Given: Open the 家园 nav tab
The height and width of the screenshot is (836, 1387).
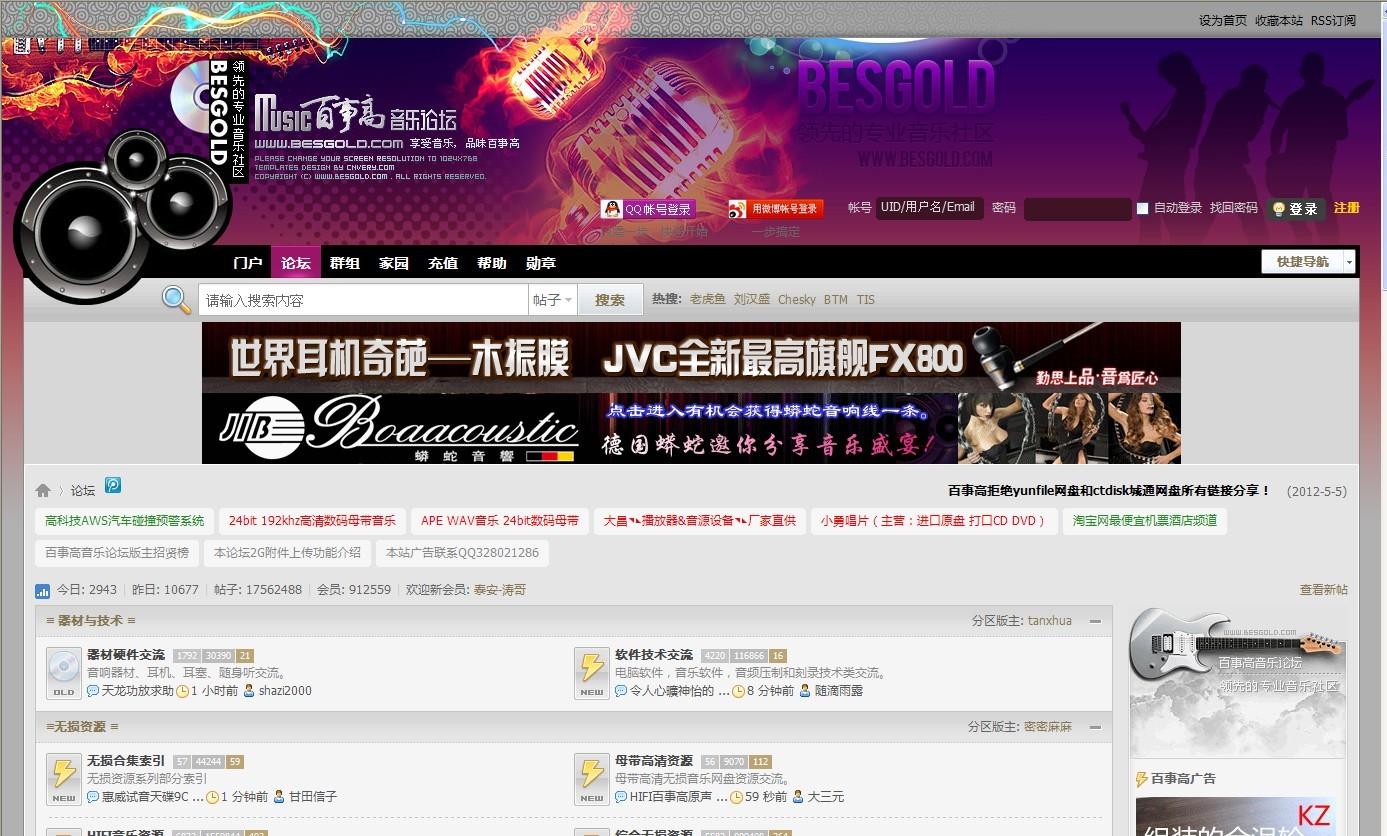Looking at the screenshot, I should pyautogui.click(x=394, y=263).
